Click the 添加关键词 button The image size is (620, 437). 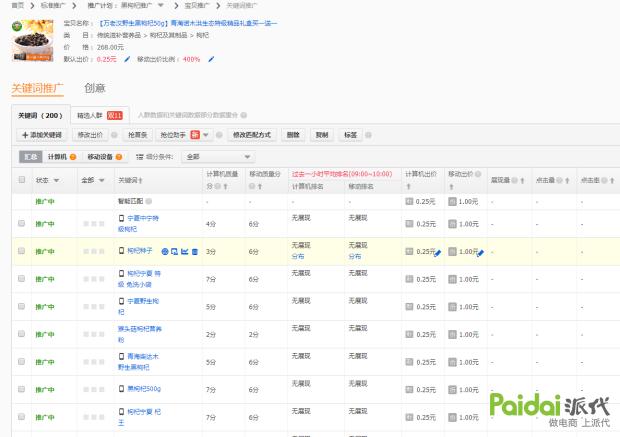click(x=42, y=135)
